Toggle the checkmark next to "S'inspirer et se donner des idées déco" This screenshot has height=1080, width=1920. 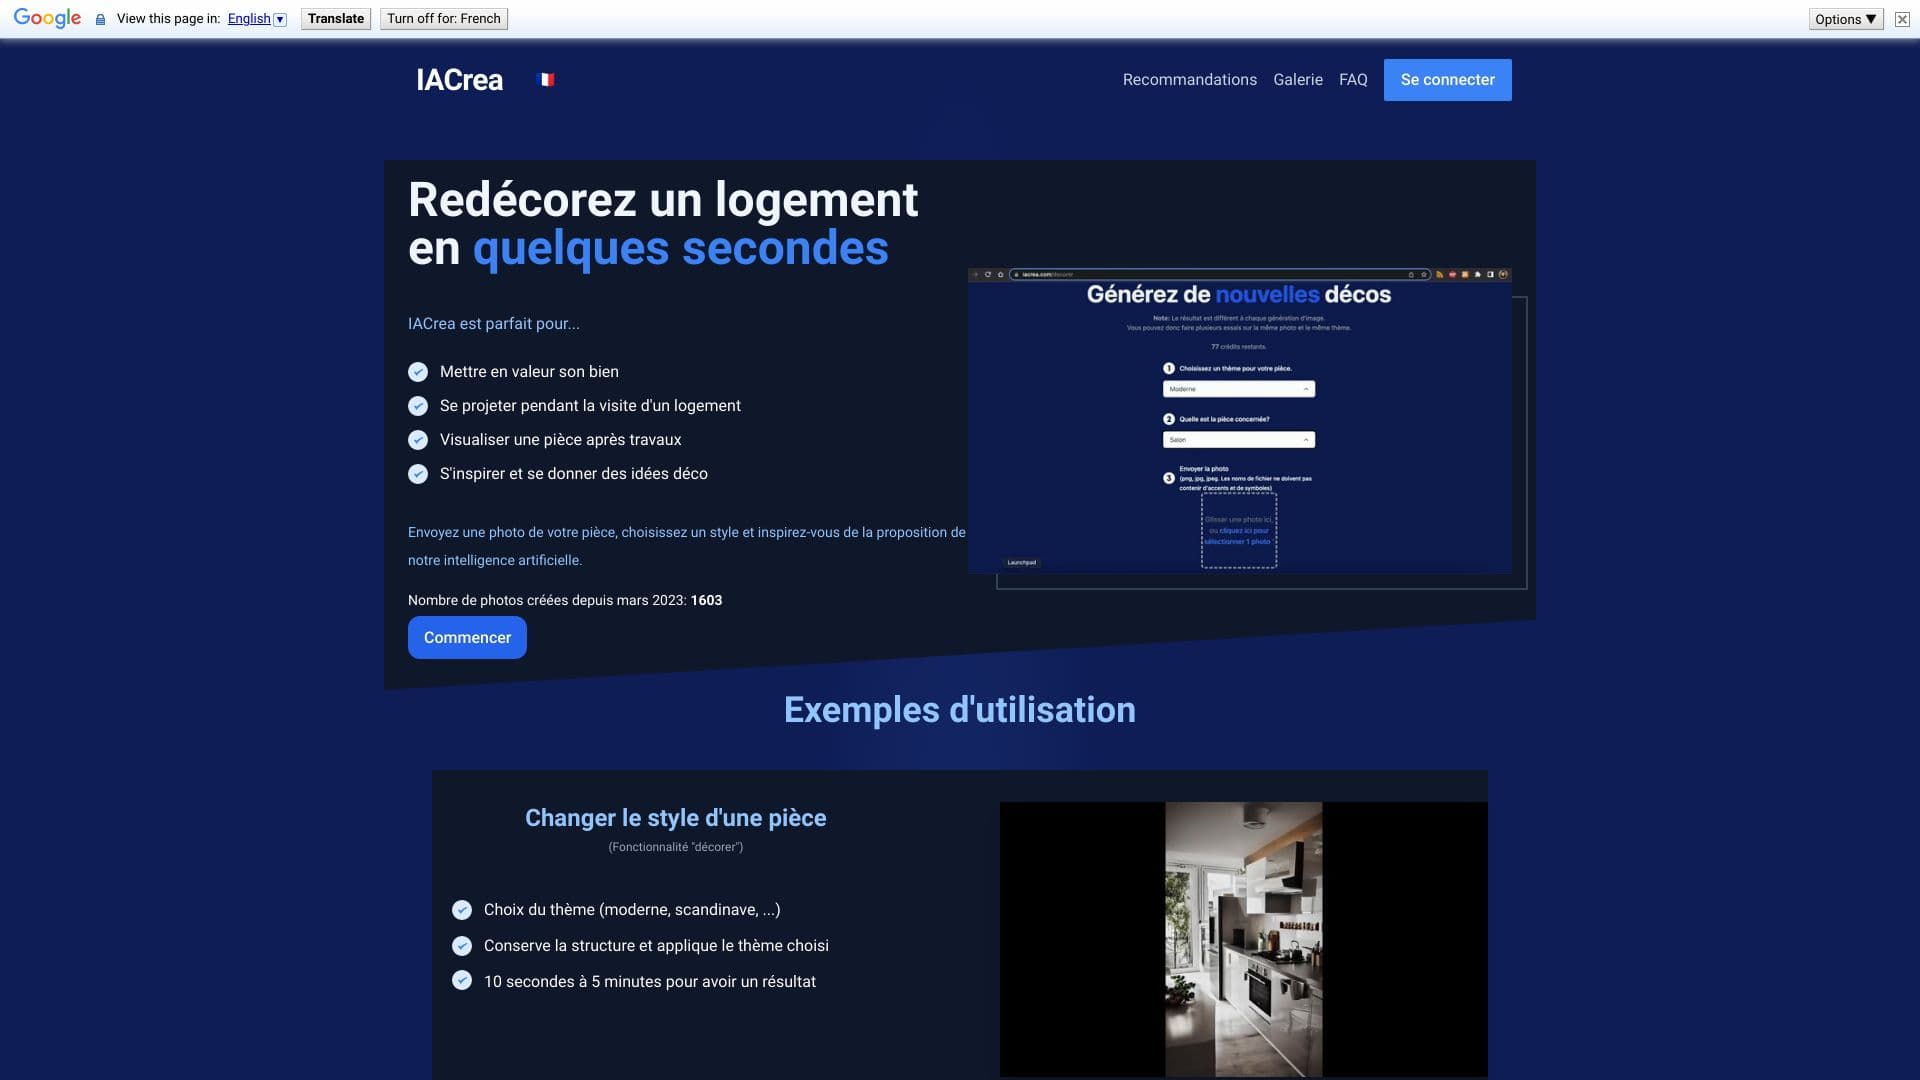[x=418, y=474]
